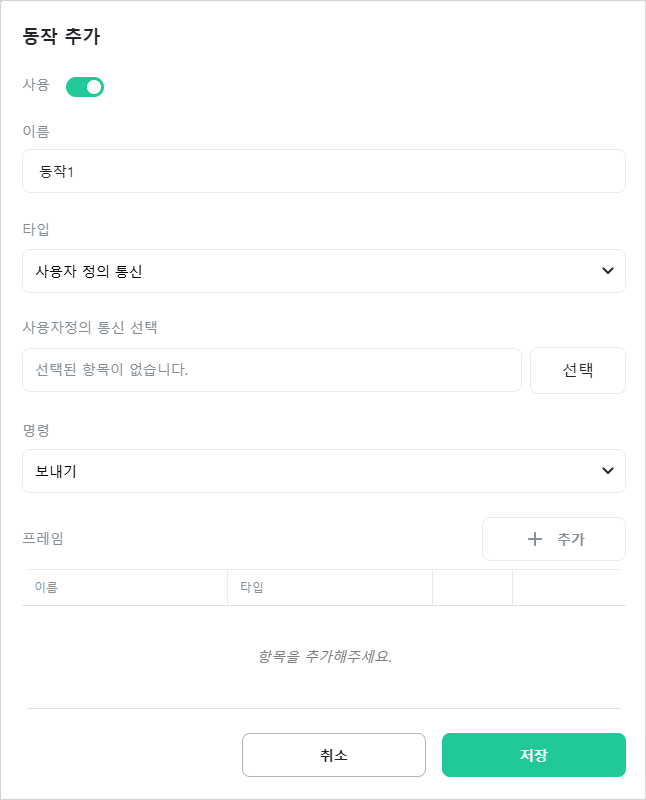Open the 명령 dropdown showing 보내기

pos(324,471)
